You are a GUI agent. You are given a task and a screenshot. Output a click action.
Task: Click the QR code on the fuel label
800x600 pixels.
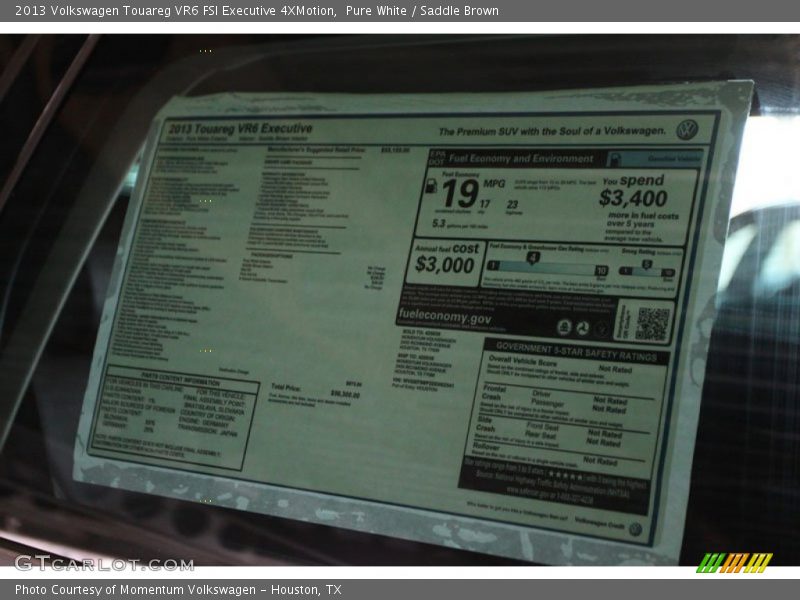point(652,323)
